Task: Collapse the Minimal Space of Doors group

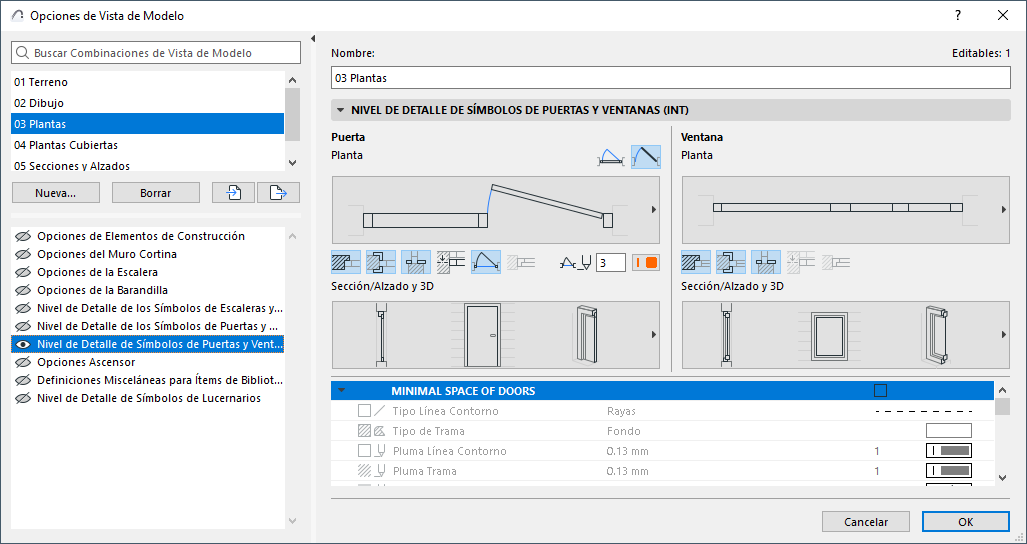Action: click(x=341, y=391)
